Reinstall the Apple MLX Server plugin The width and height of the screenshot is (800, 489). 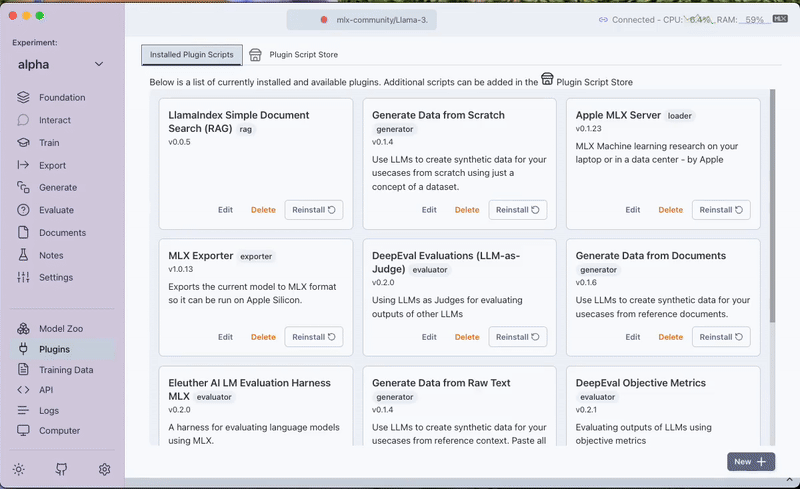(x=721, y=210)
